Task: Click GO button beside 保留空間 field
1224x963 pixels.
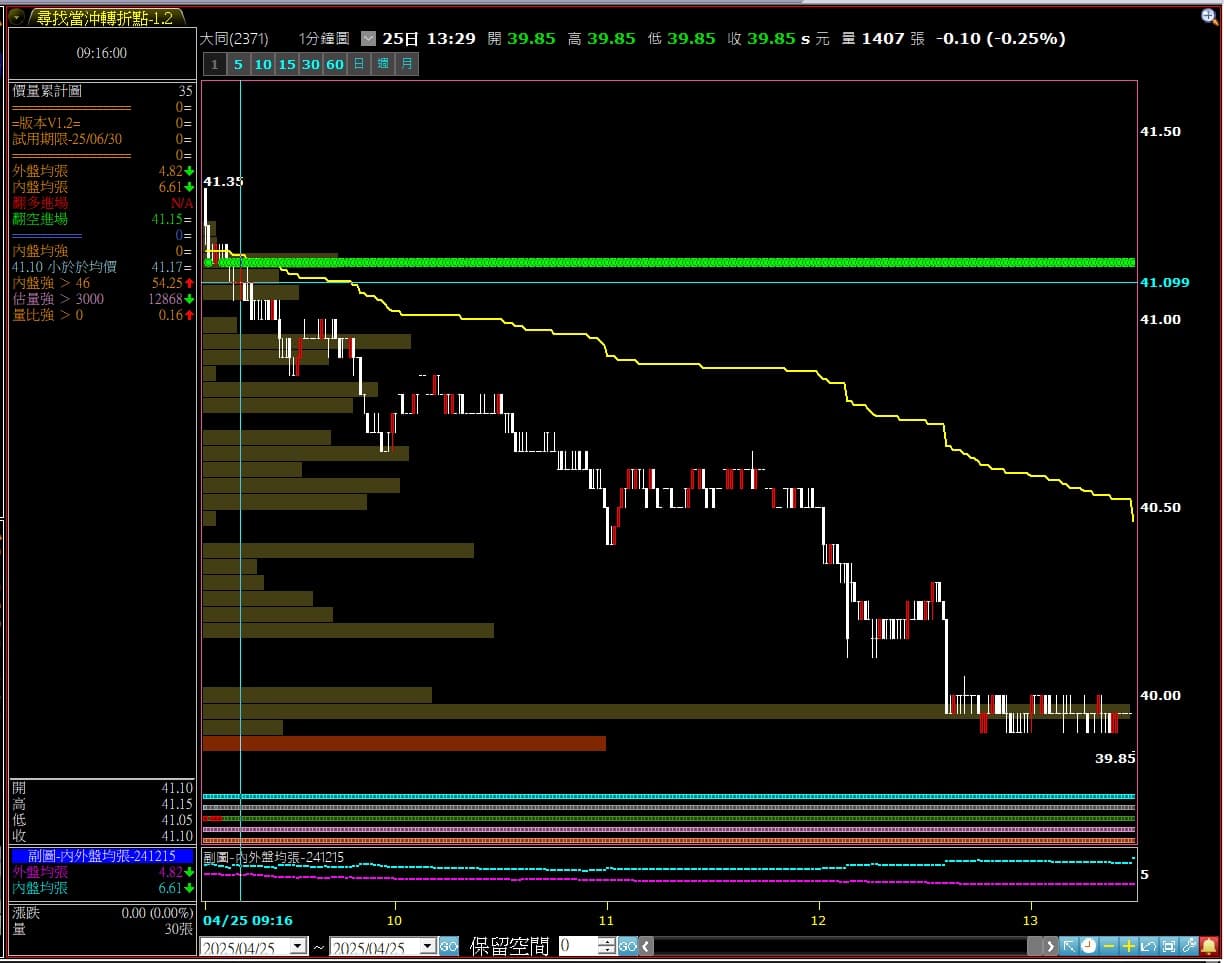Action: (627, 946)
